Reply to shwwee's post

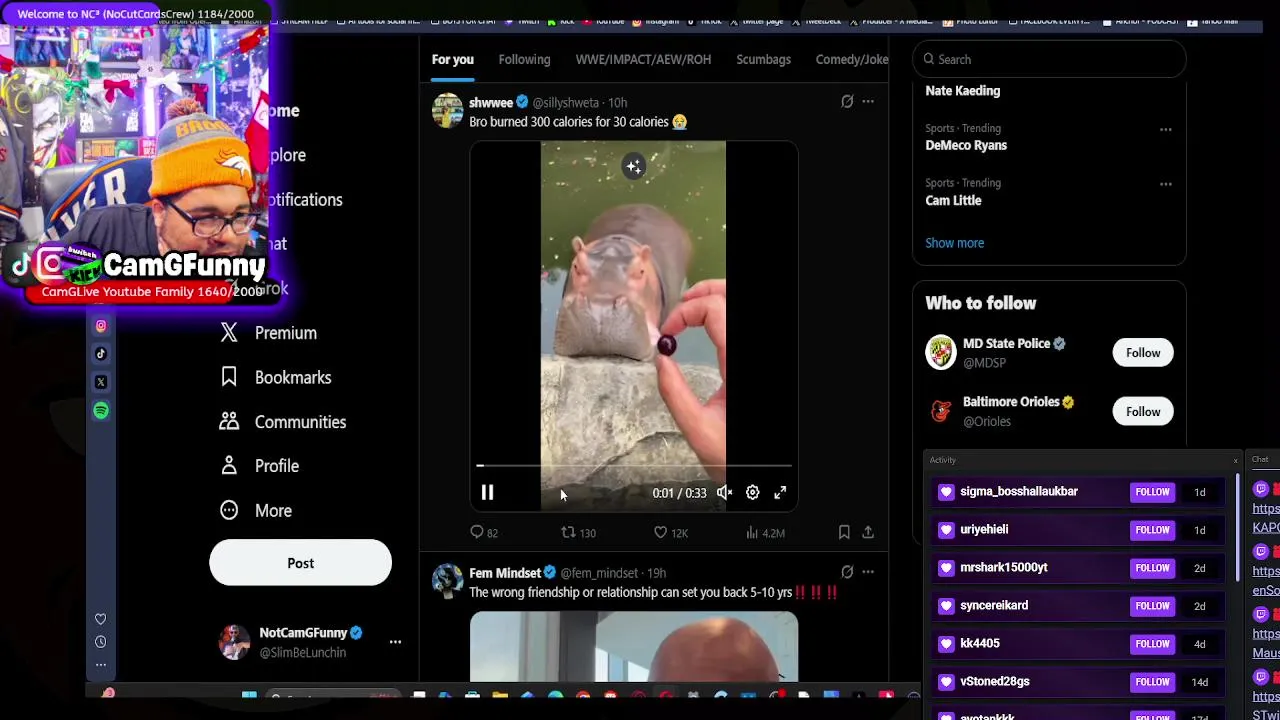click(484, 533)
